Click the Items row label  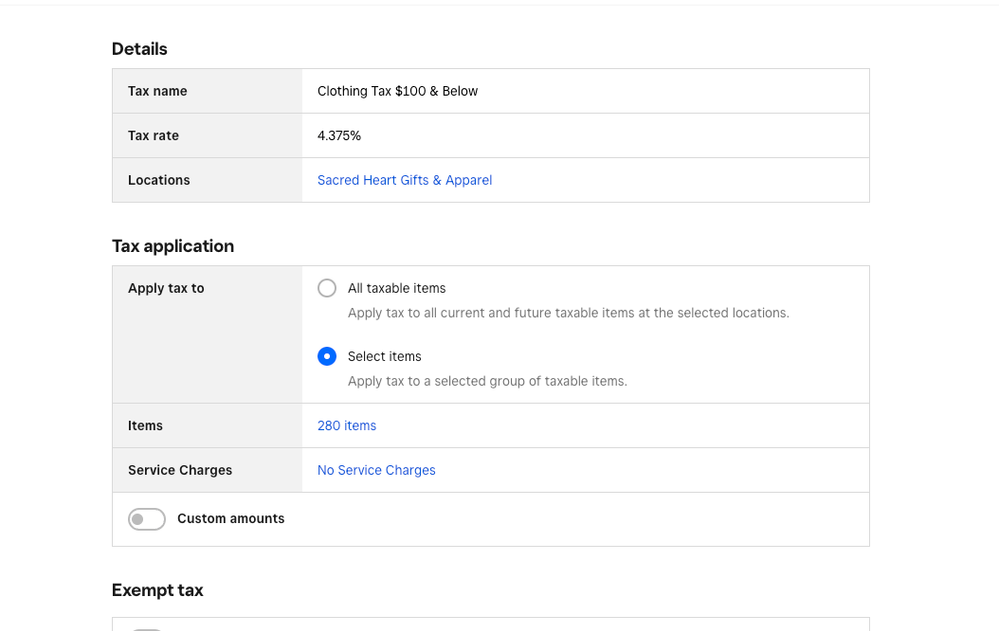click(x=145, y=425)
